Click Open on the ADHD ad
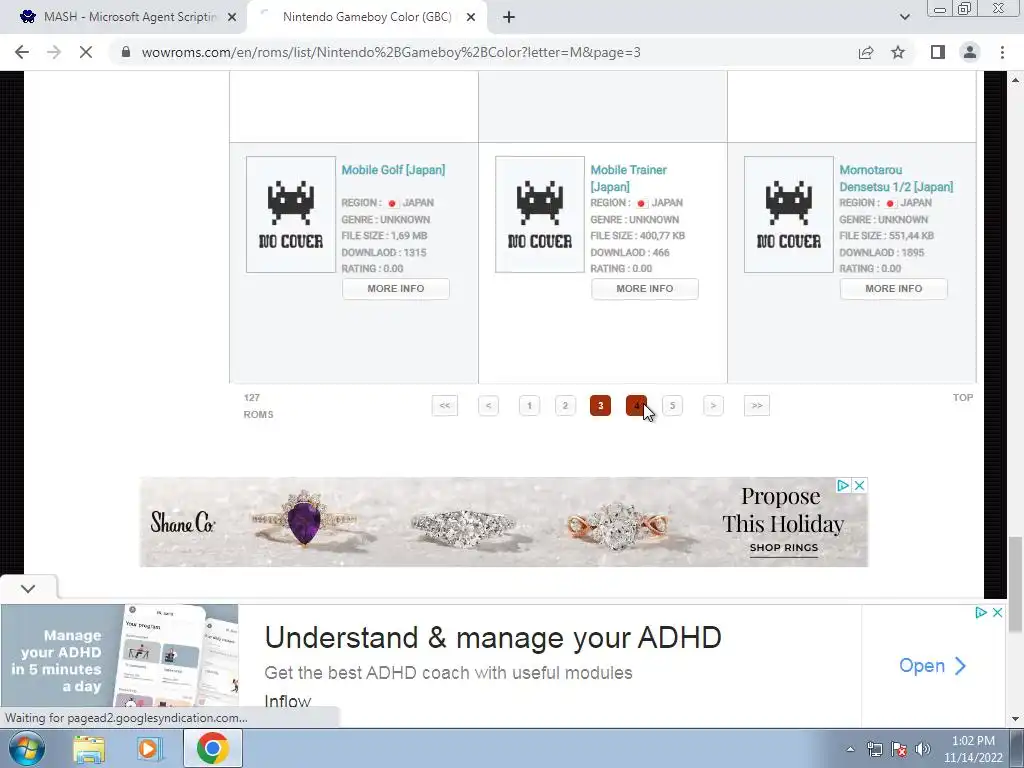 click(932, 665)
